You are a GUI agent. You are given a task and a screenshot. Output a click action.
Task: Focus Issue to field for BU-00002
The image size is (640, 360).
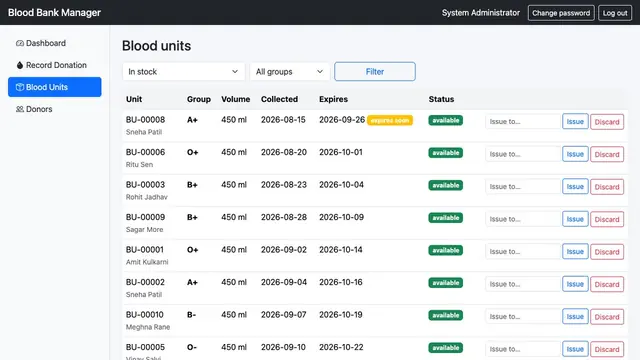point(523,284)
